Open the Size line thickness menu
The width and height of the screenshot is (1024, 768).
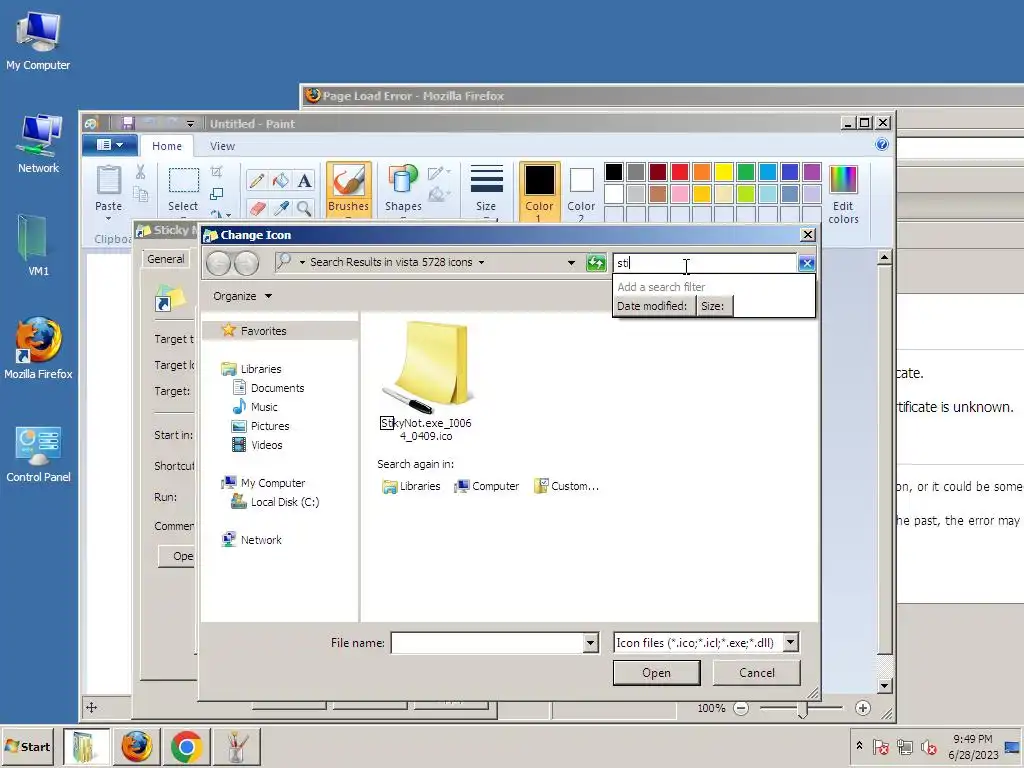pos(486,189)
